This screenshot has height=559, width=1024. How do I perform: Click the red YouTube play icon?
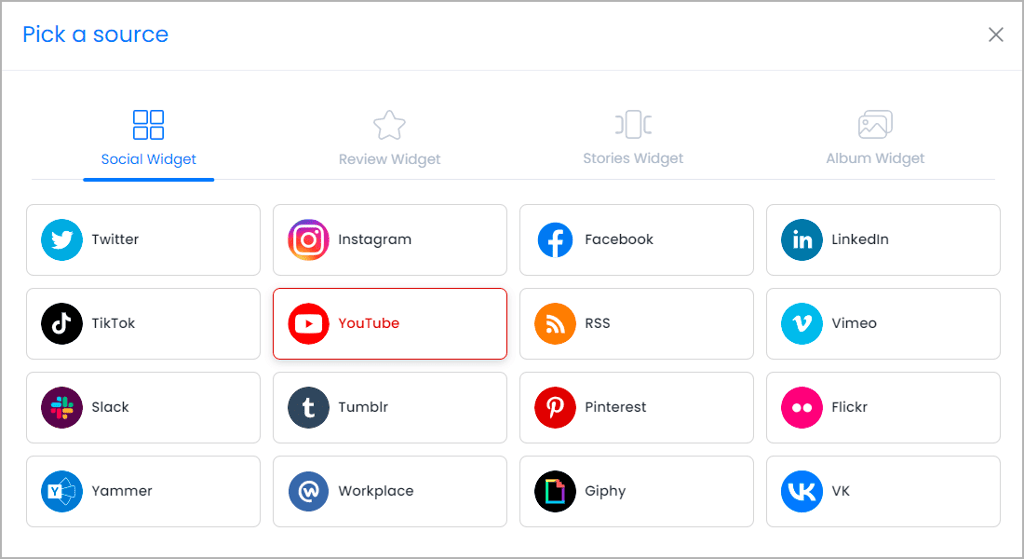(x=308, y=323)
